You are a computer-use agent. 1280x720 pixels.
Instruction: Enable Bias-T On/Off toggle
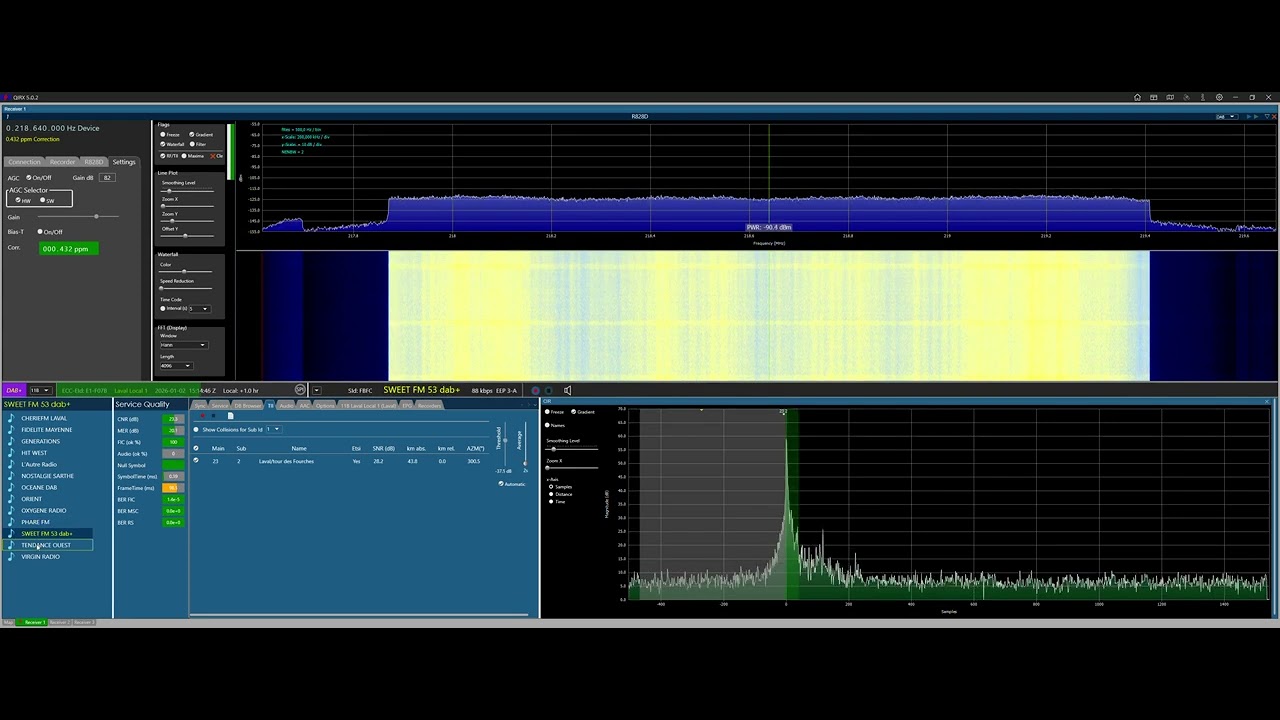click(41, 232)
